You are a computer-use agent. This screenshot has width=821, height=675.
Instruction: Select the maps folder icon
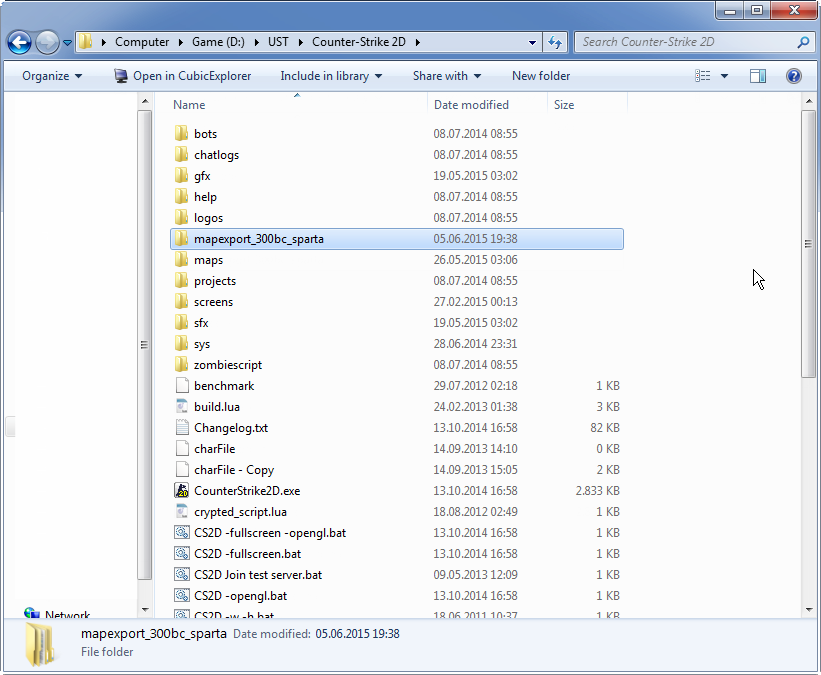point(181,260)
